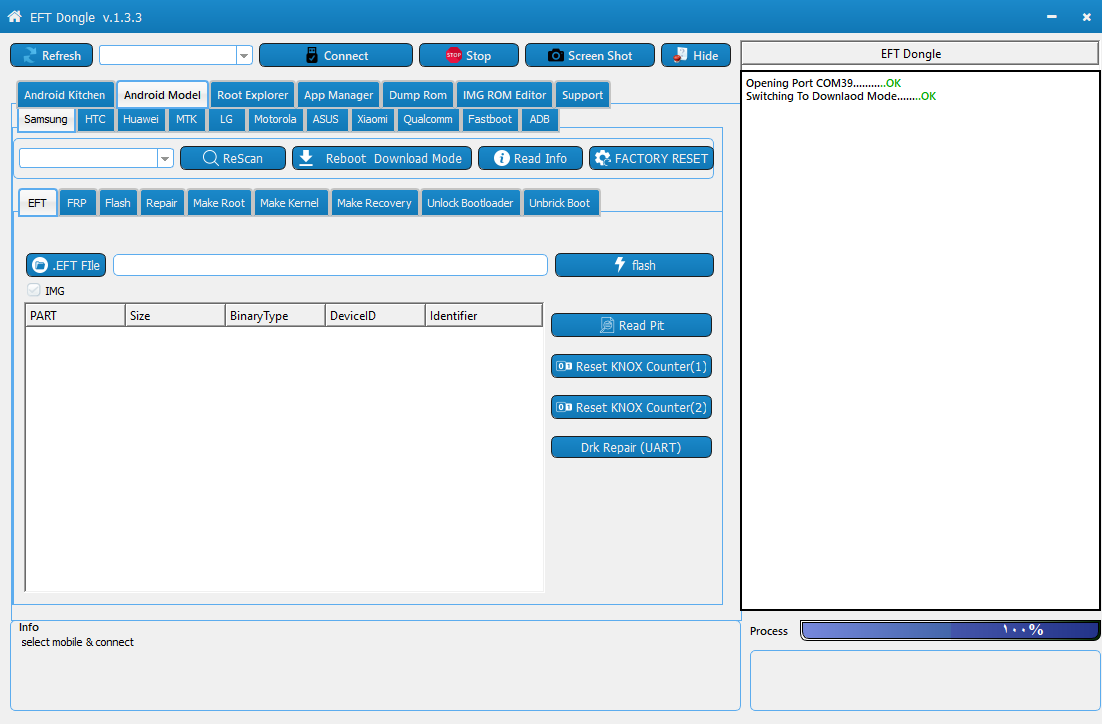The image size is (1102, 724).
Task: Open the Unlock Bootloader sub-tab
Action: [x=470, y=202]
